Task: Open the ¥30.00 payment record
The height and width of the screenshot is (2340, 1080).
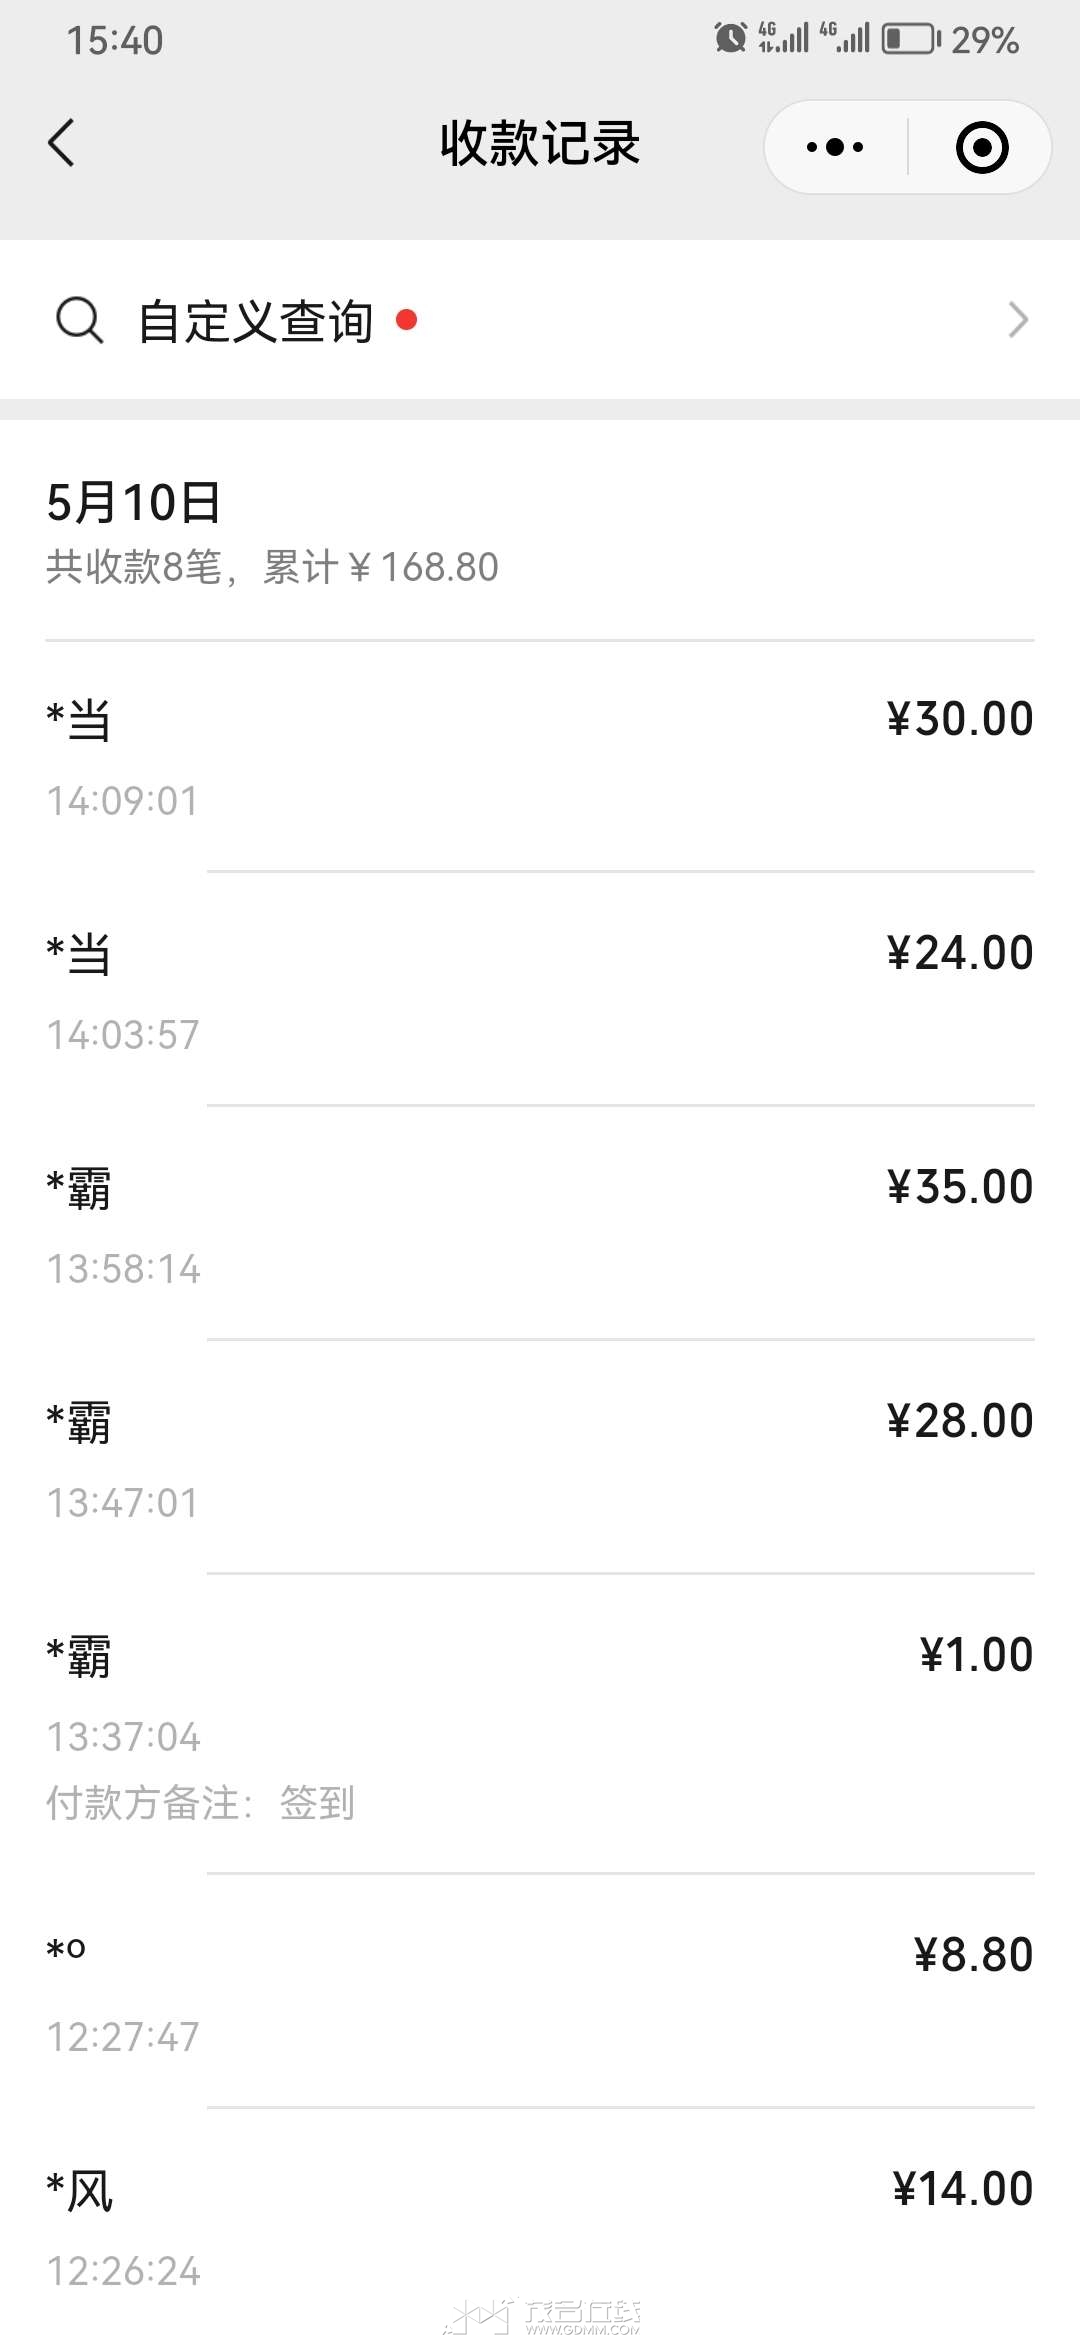Action: tap(540, 756)
